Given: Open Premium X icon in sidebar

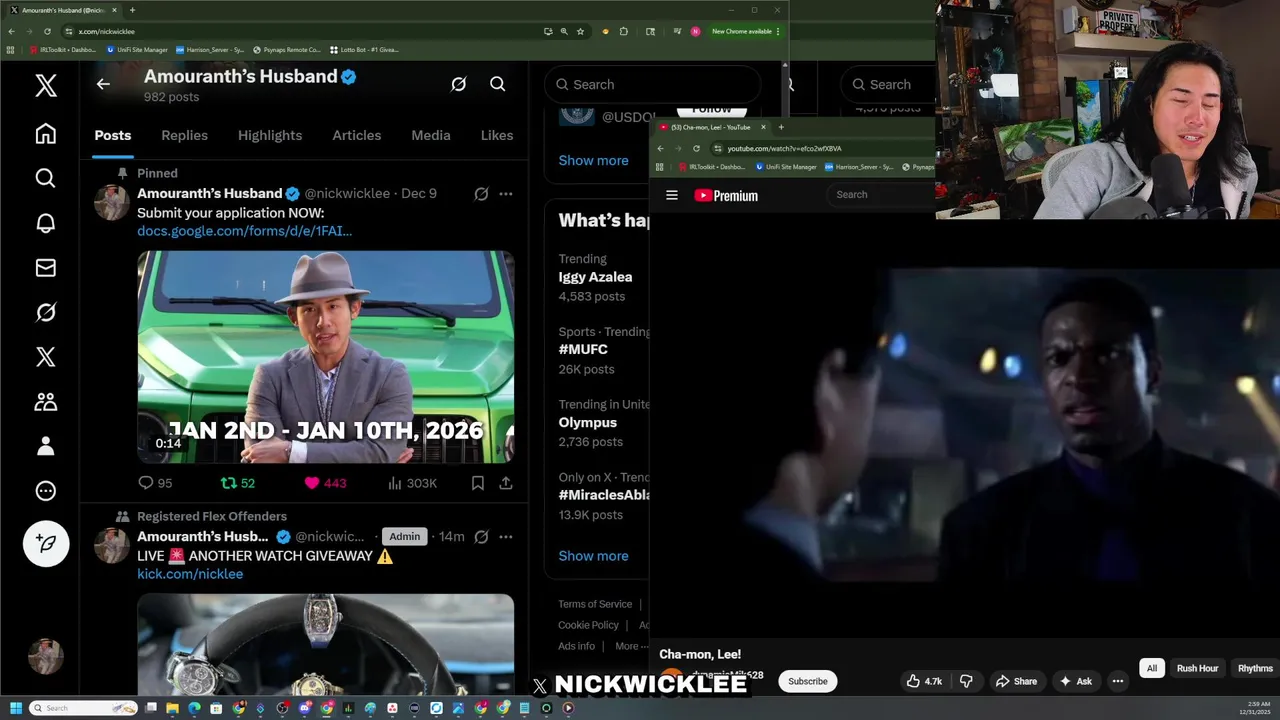Looking at the screenshot, I should [x=46, y=357].
